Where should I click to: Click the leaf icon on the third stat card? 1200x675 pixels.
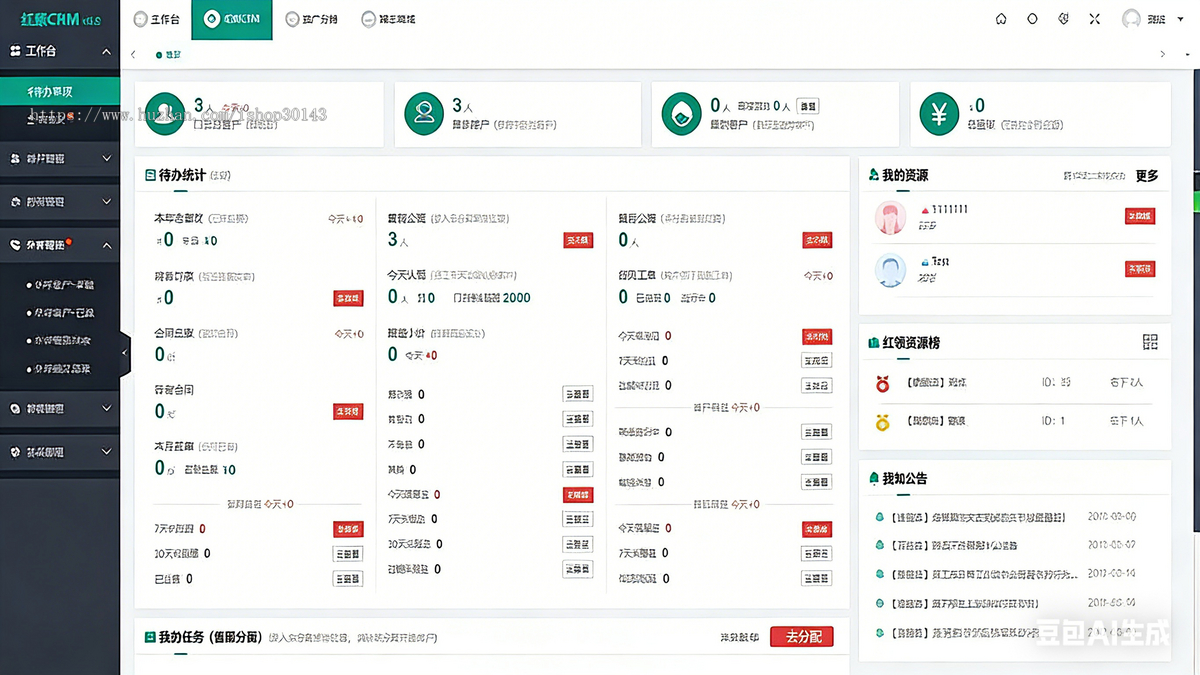coord(681,114)
